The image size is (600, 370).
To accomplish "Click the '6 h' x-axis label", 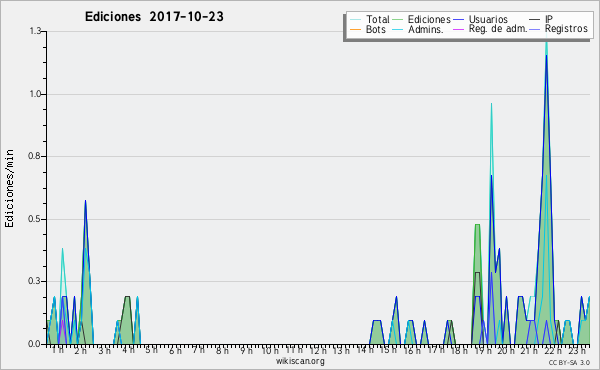I will point(175,350).
